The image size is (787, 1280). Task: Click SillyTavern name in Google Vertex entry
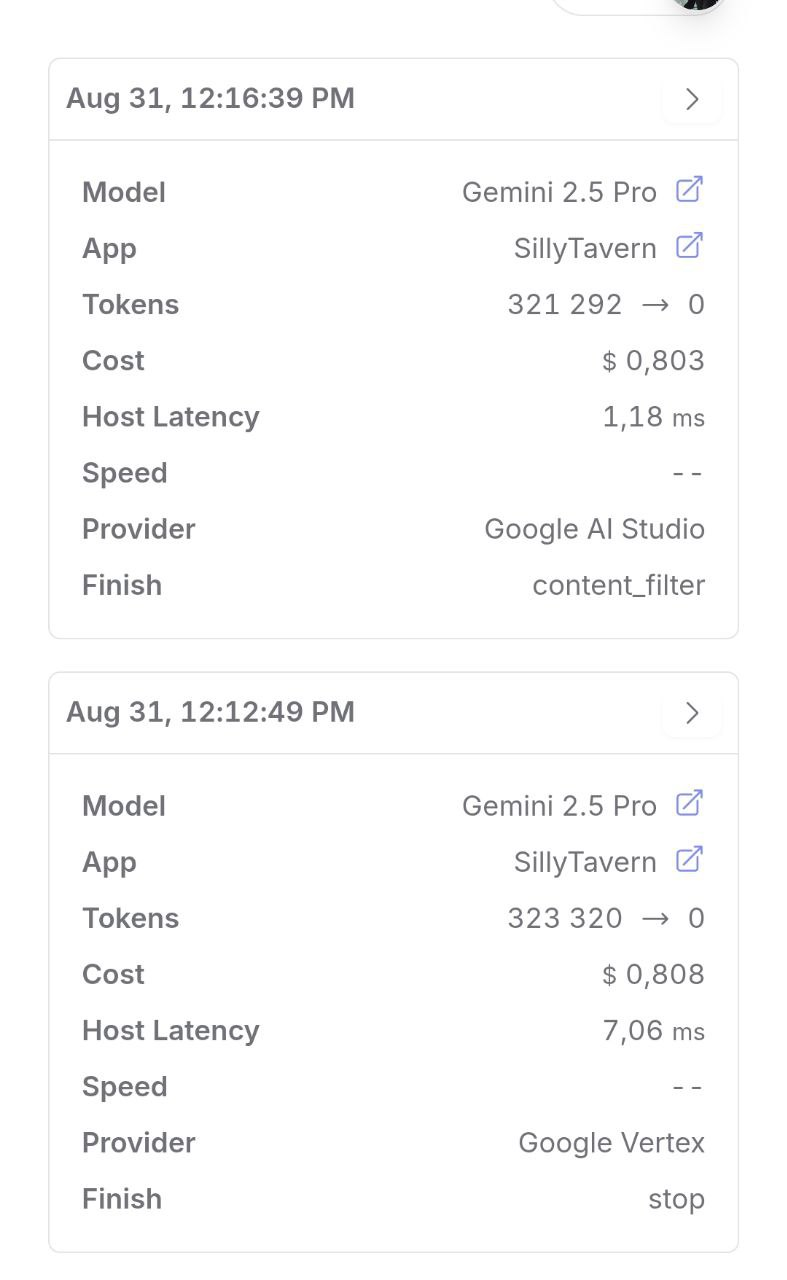[585, 862]
